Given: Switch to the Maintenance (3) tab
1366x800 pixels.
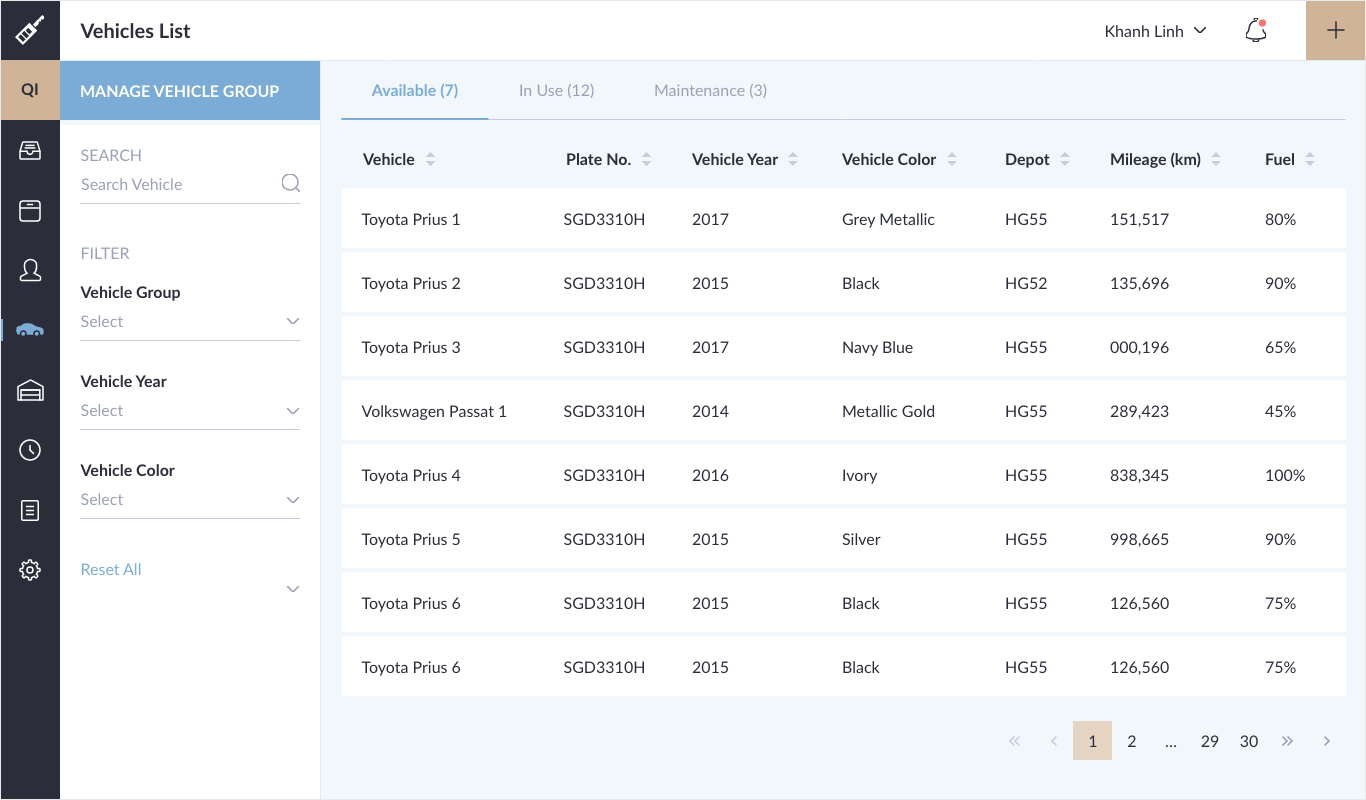Looking at the screenshot, I should 710,90.
